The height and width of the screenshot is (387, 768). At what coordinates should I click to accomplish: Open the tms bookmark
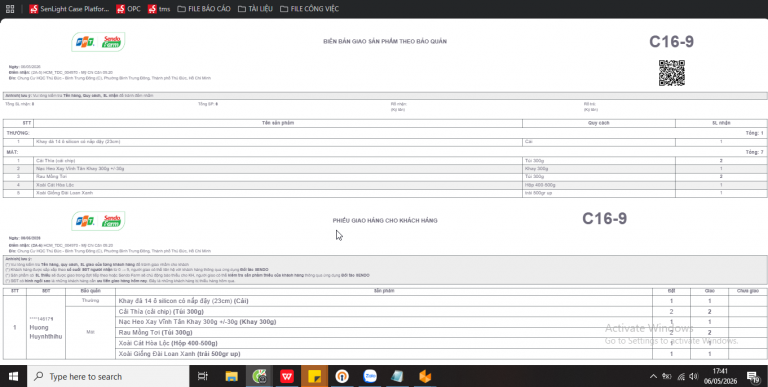coord(159,9)
